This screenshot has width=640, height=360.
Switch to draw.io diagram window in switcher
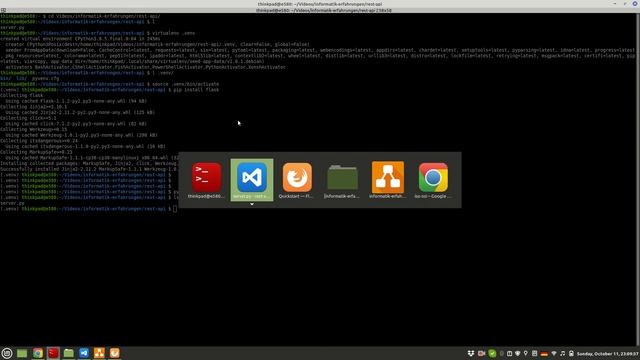pyautogui.click(x=388, y=180)
